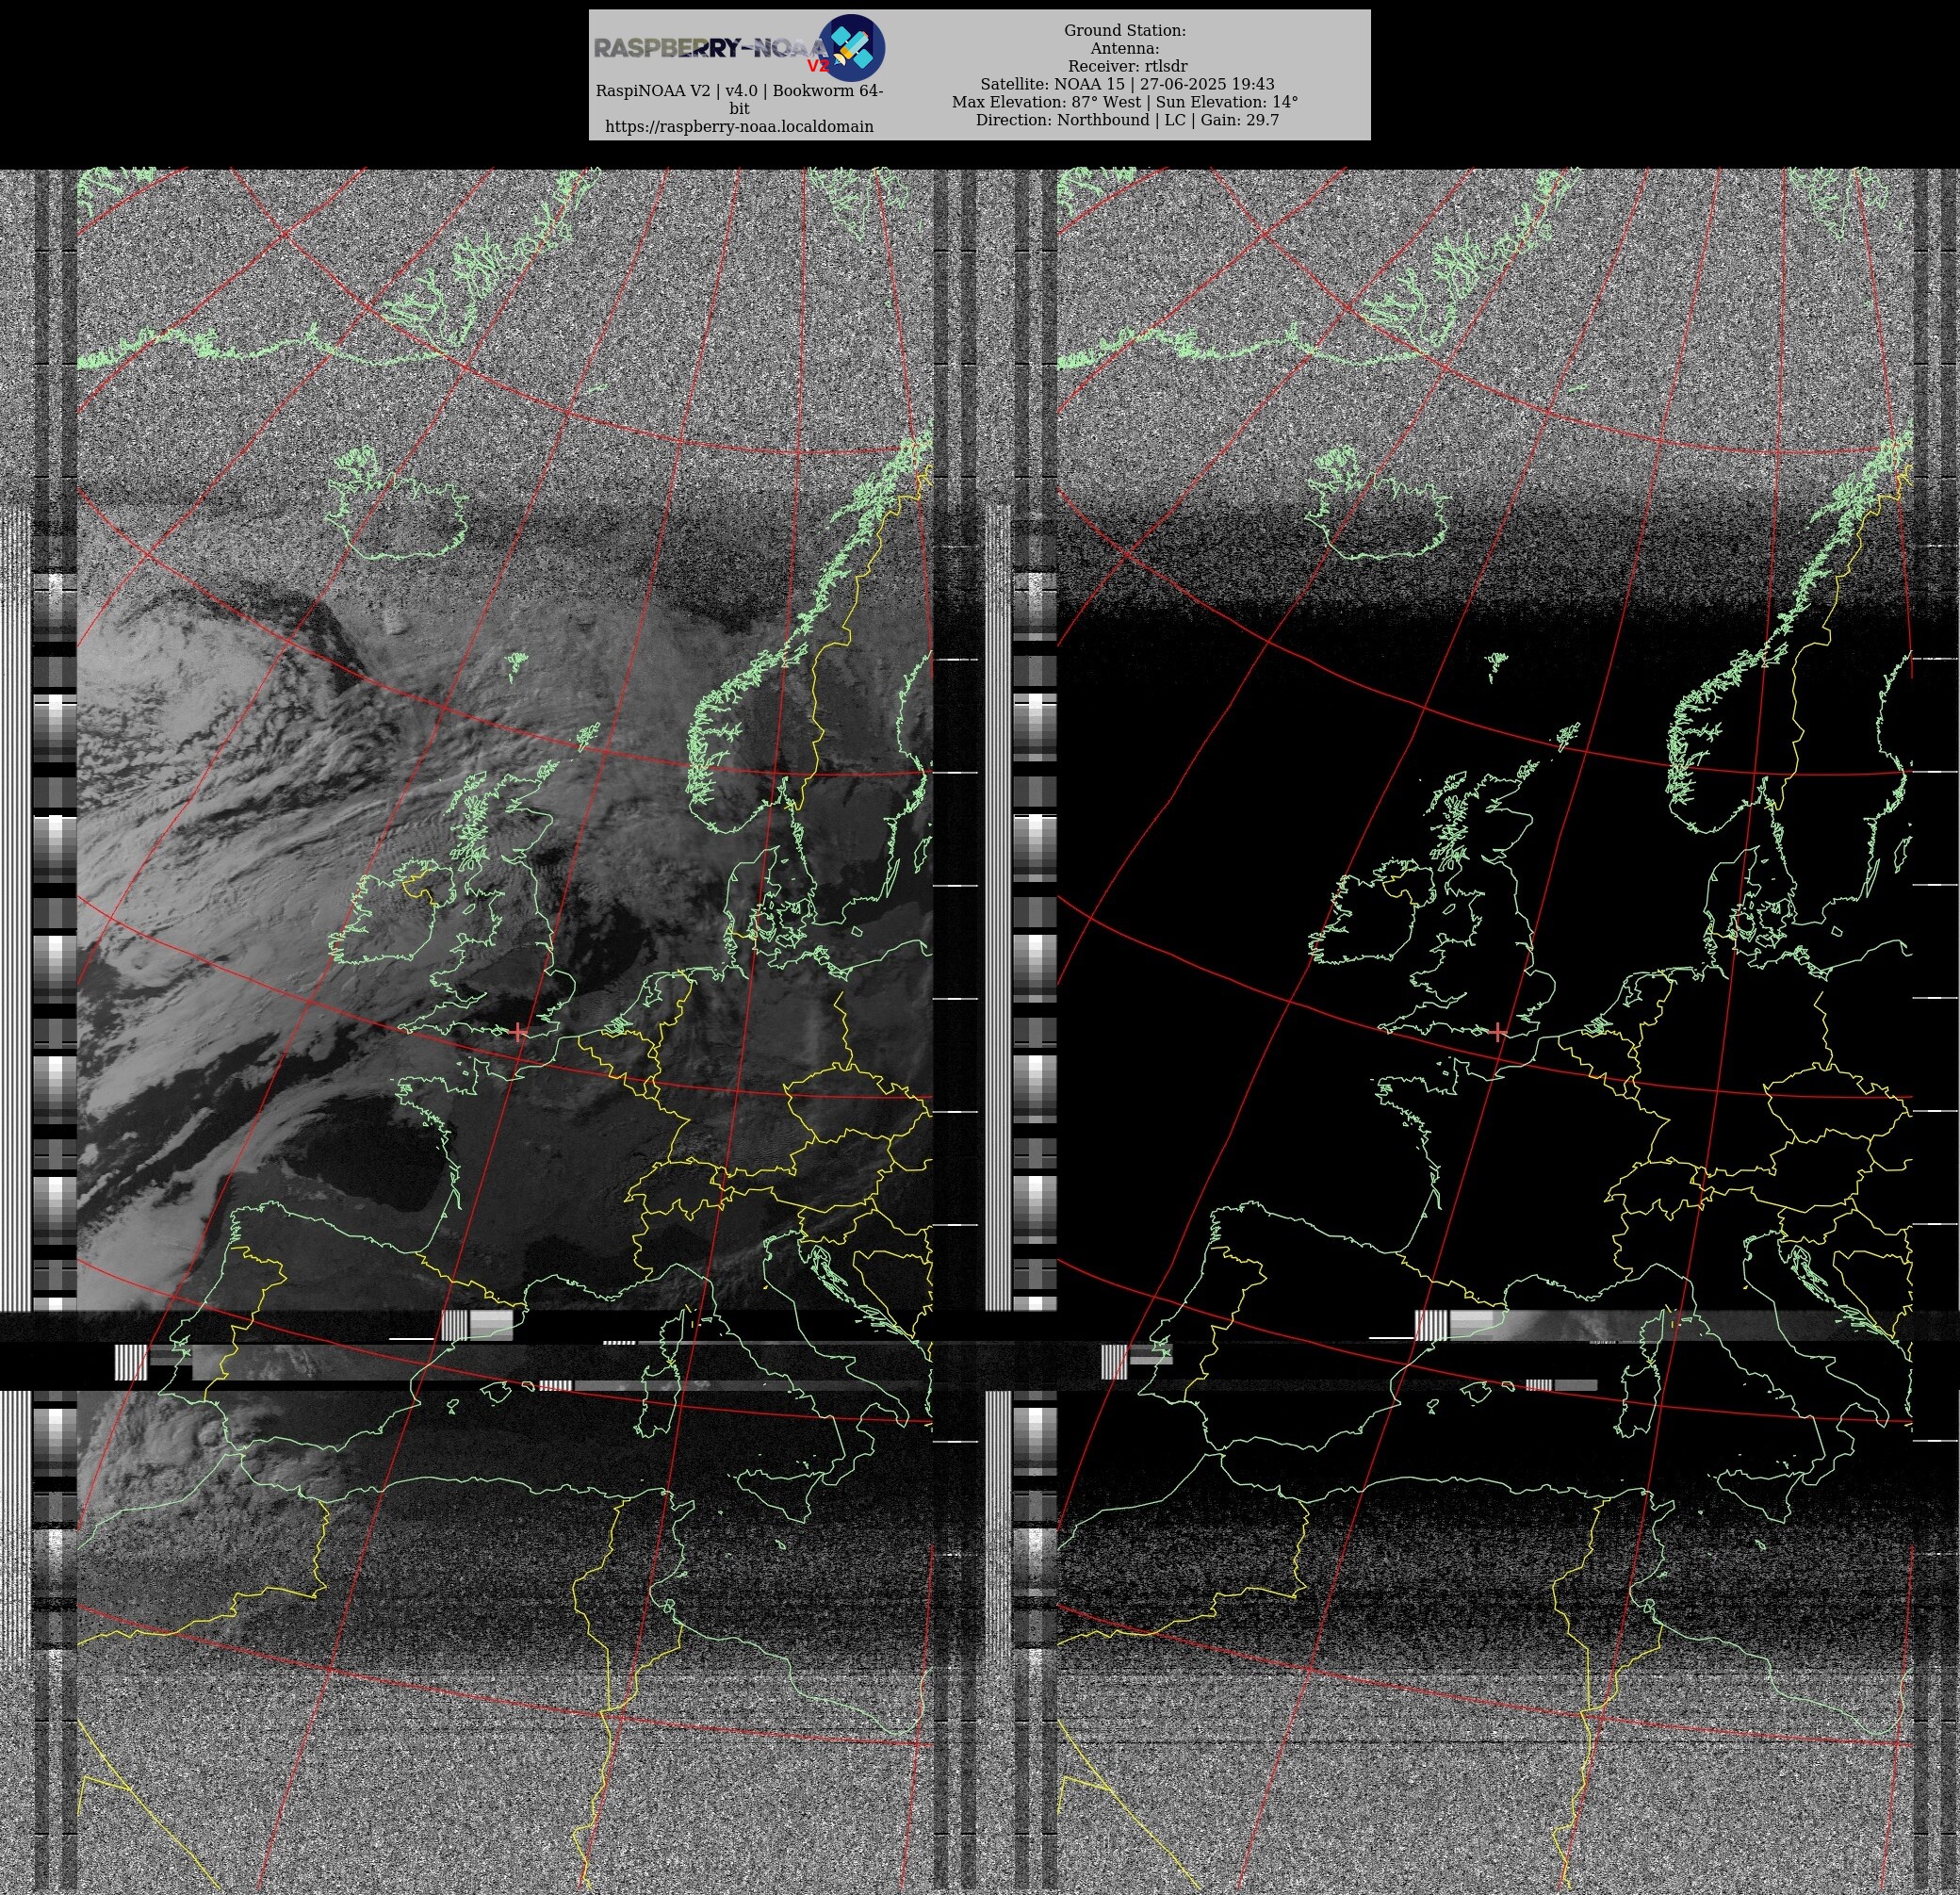Click the satellite logo icon in header

(851, 48)
